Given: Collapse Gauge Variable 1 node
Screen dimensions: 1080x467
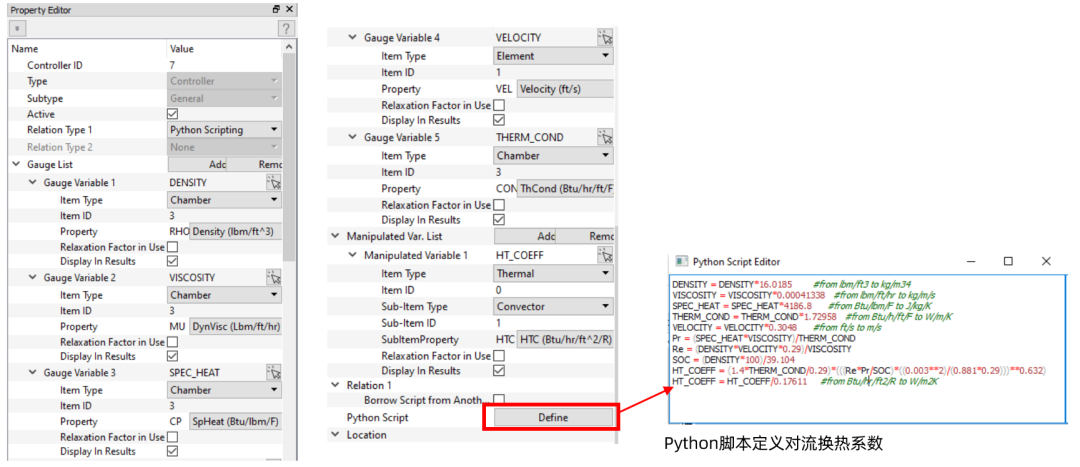Looking at the screenshot, I should tap(32, 183).
